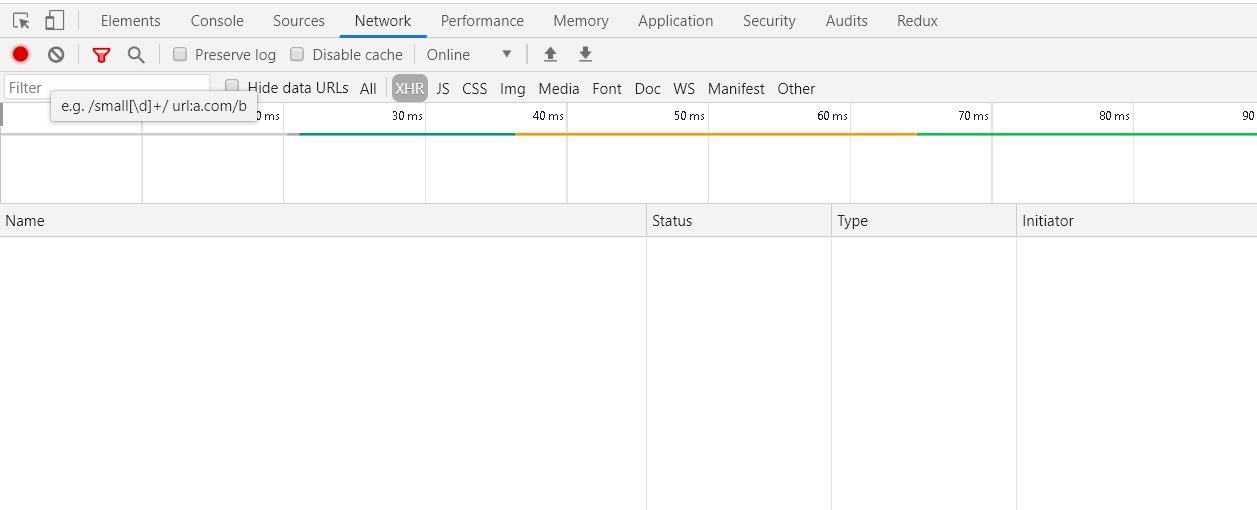Switch to the Console tab
This screenshot has width=1257, height=510.
coord(217,20)
